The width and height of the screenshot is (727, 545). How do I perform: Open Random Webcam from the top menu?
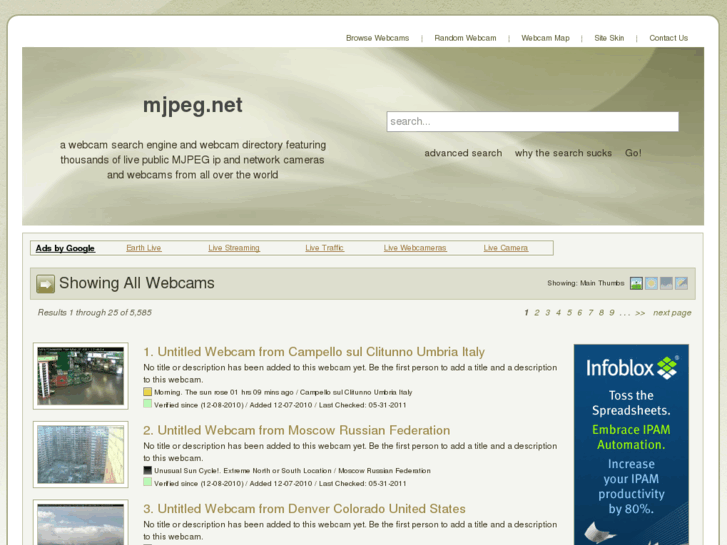point(465,38)
